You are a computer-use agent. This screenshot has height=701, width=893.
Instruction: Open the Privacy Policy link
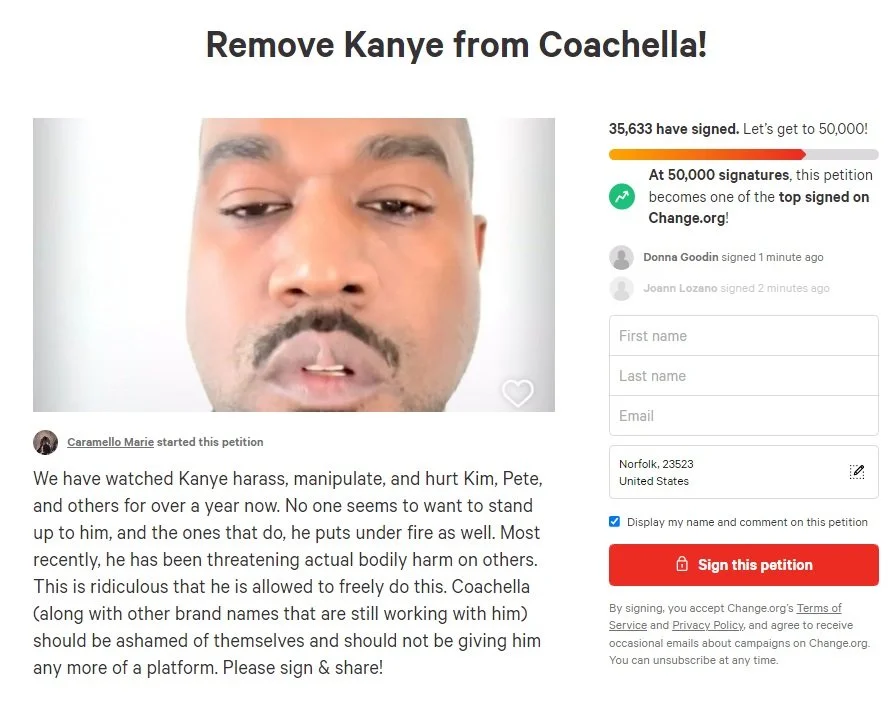pos(708,625)
